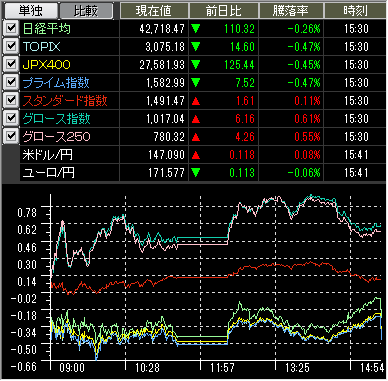388x381 pixels.
Task: Click the red up arrow for 米ドル/円
Action: 196,155
